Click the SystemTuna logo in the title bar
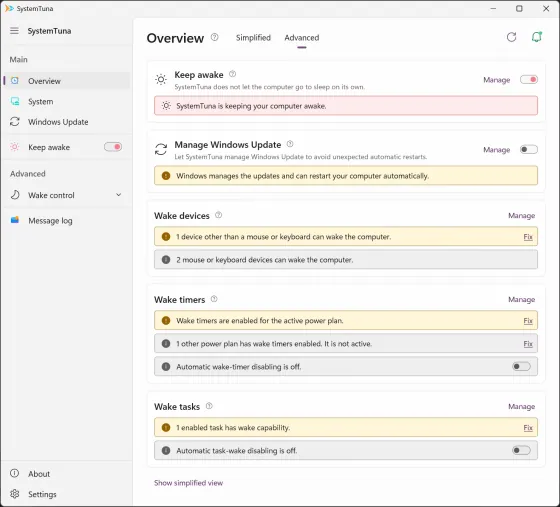Viewport: 560px width, 507px height. pyautogui.click(x=9, y=8)
